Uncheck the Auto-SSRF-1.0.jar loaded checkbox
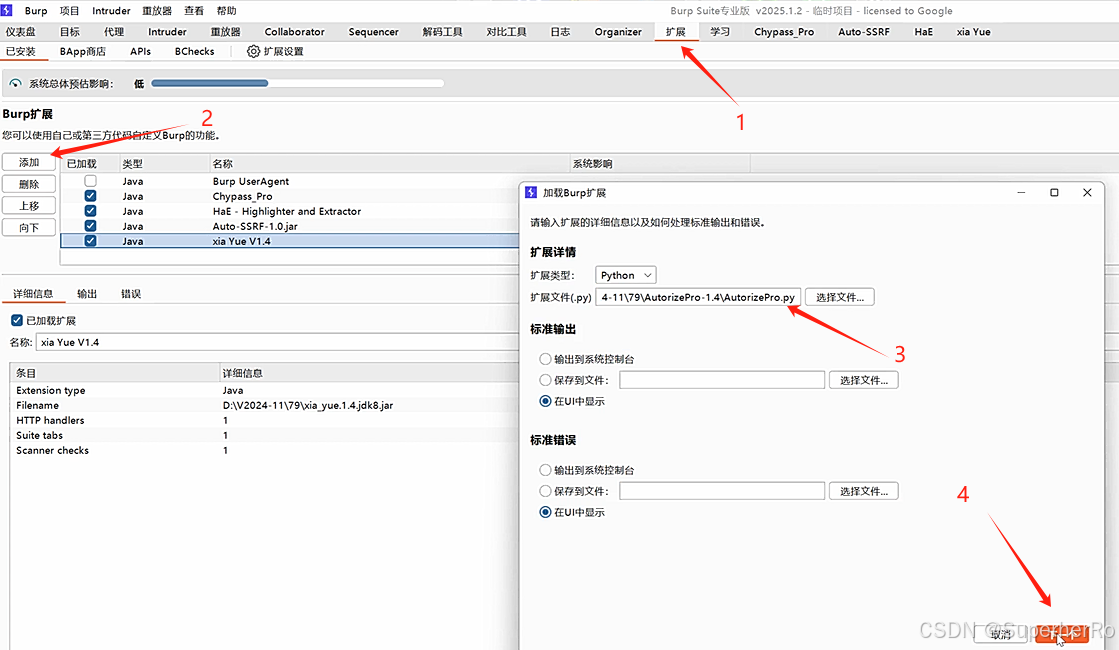This screenshot has height=650, width=1119. [91, 226]
